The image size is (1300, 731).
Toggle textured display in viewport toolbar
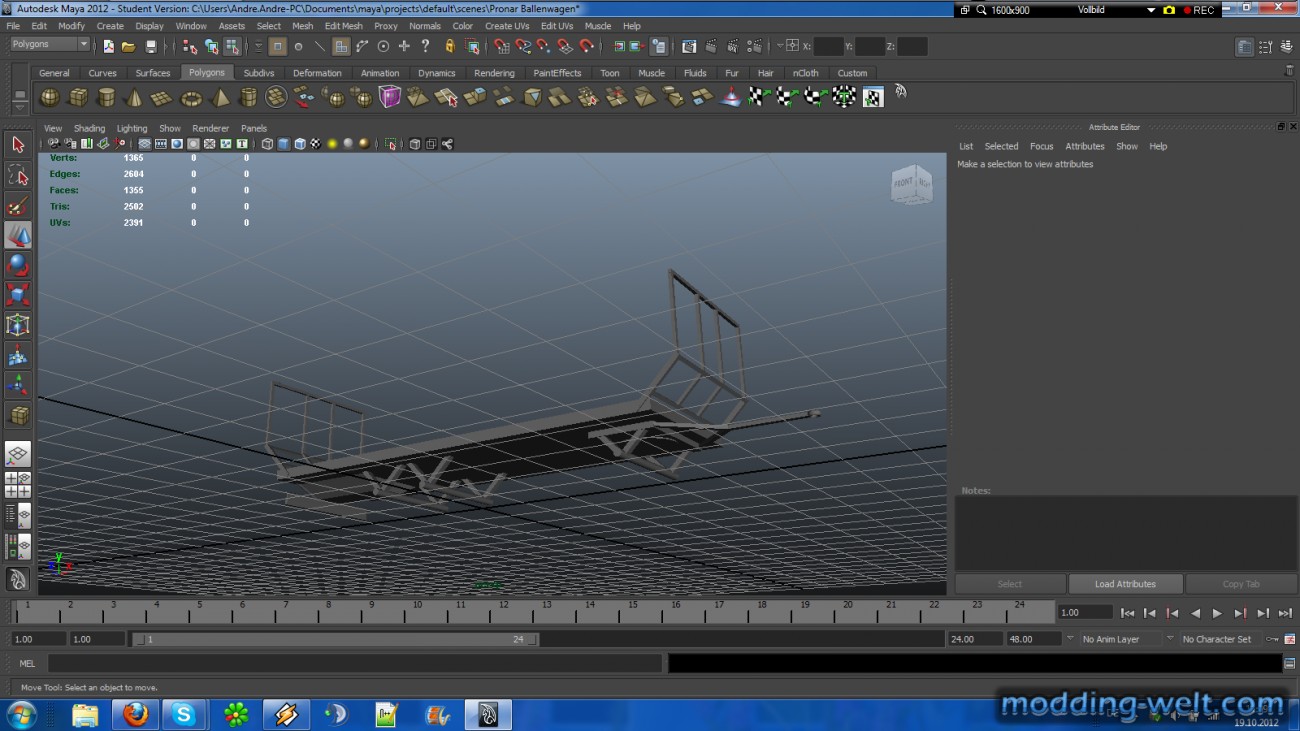click(315, 144)
